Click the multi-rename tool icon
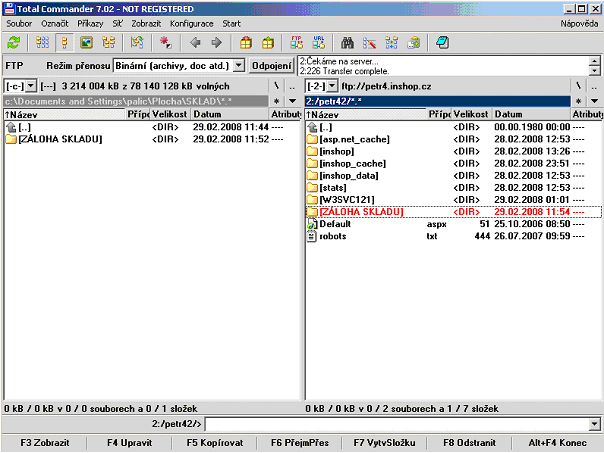Image resolution: width=604 pixels, height=453 pixels. pos(369,42)
